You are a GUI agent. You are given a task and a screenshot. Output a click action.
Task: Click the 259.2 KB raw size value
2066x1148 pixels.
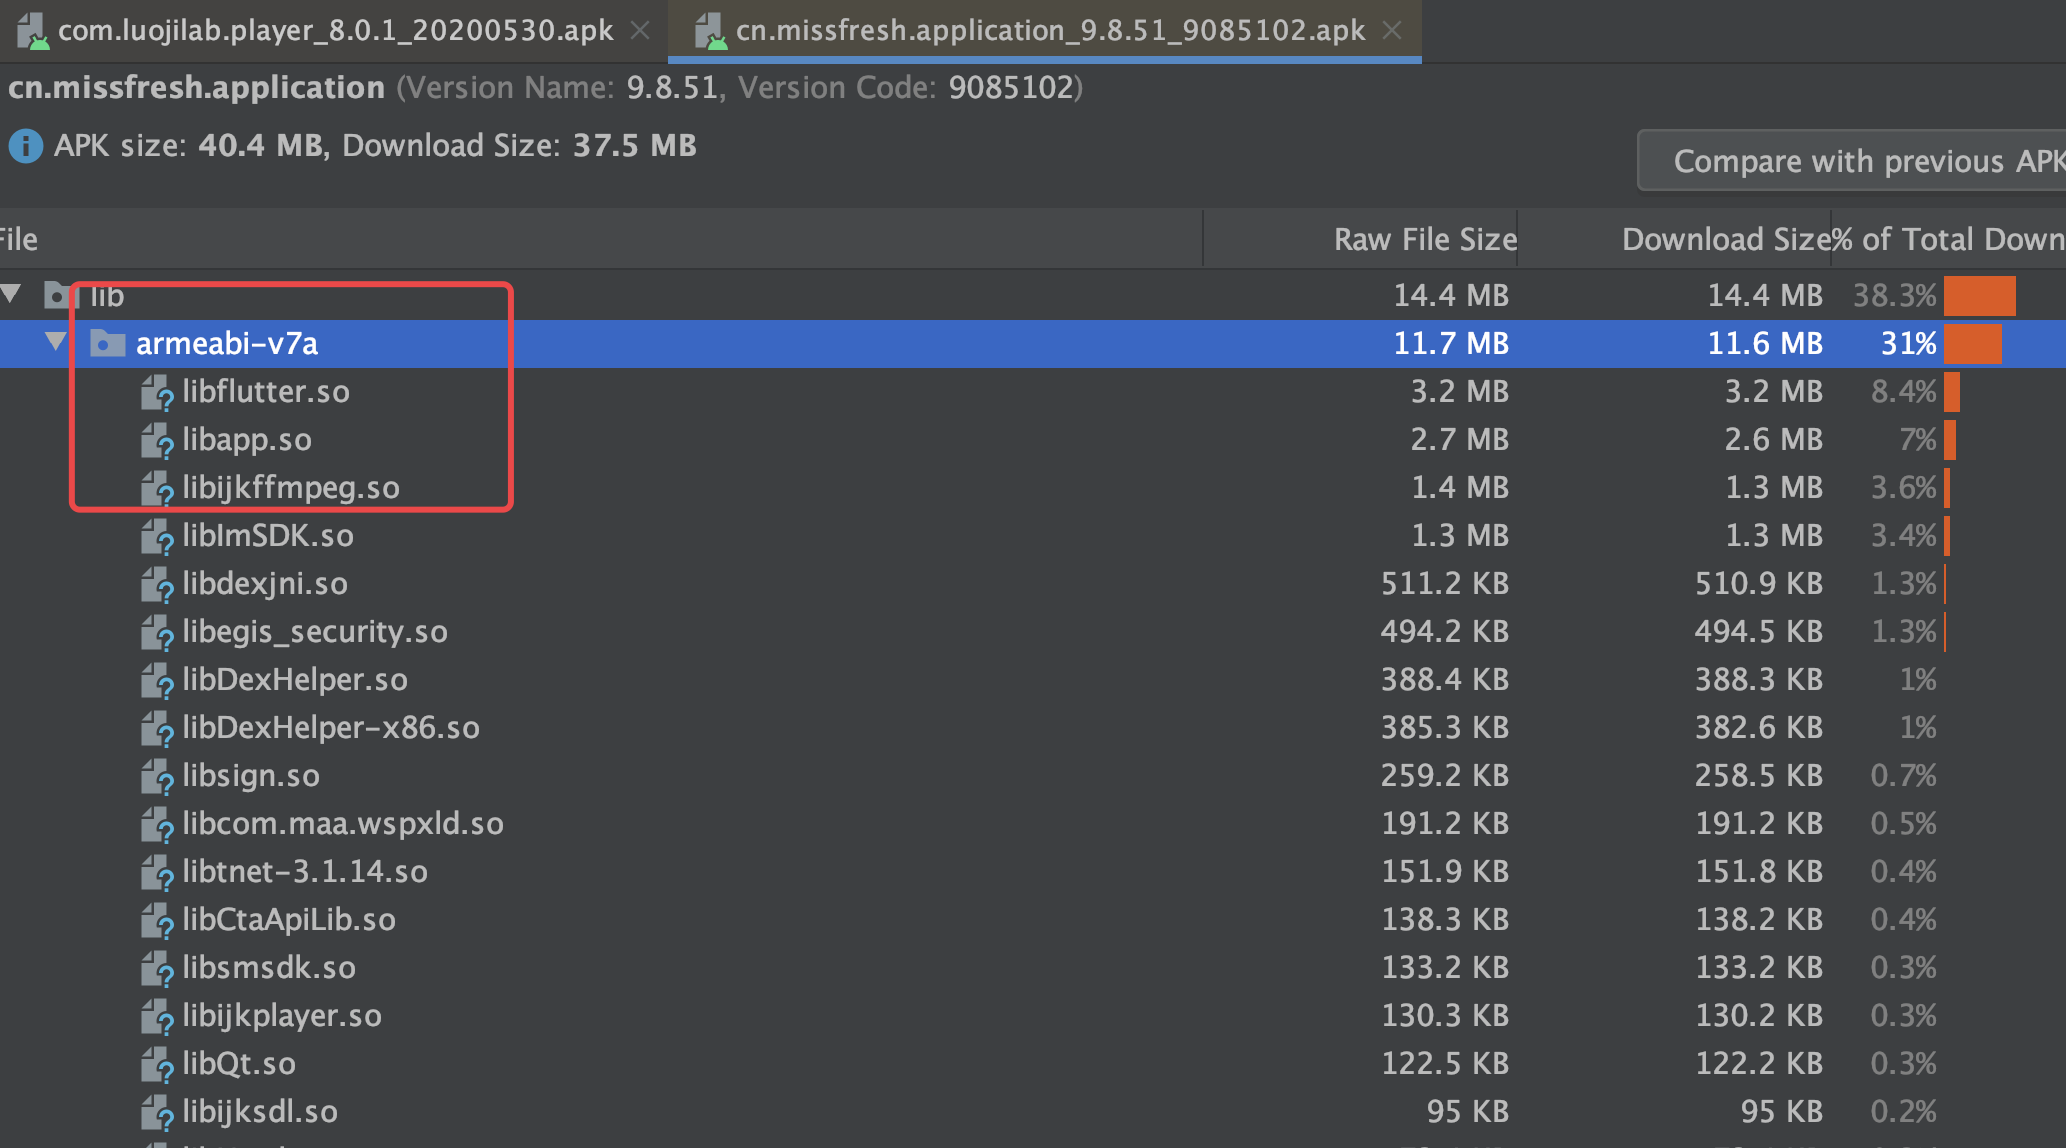(1445, 775)
